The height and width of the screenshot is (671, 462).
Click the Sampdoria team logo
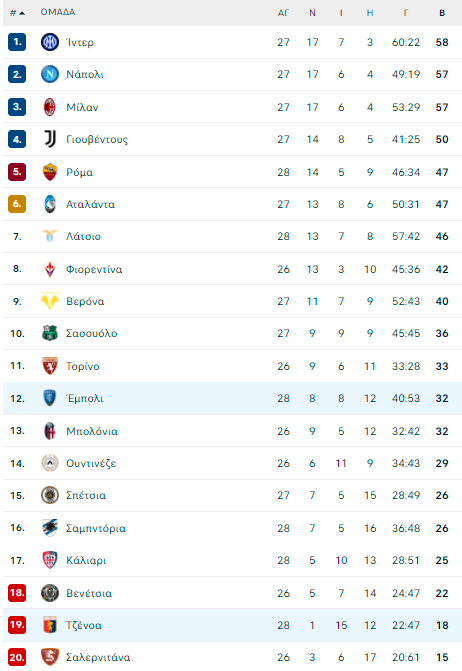pos(50,528)
